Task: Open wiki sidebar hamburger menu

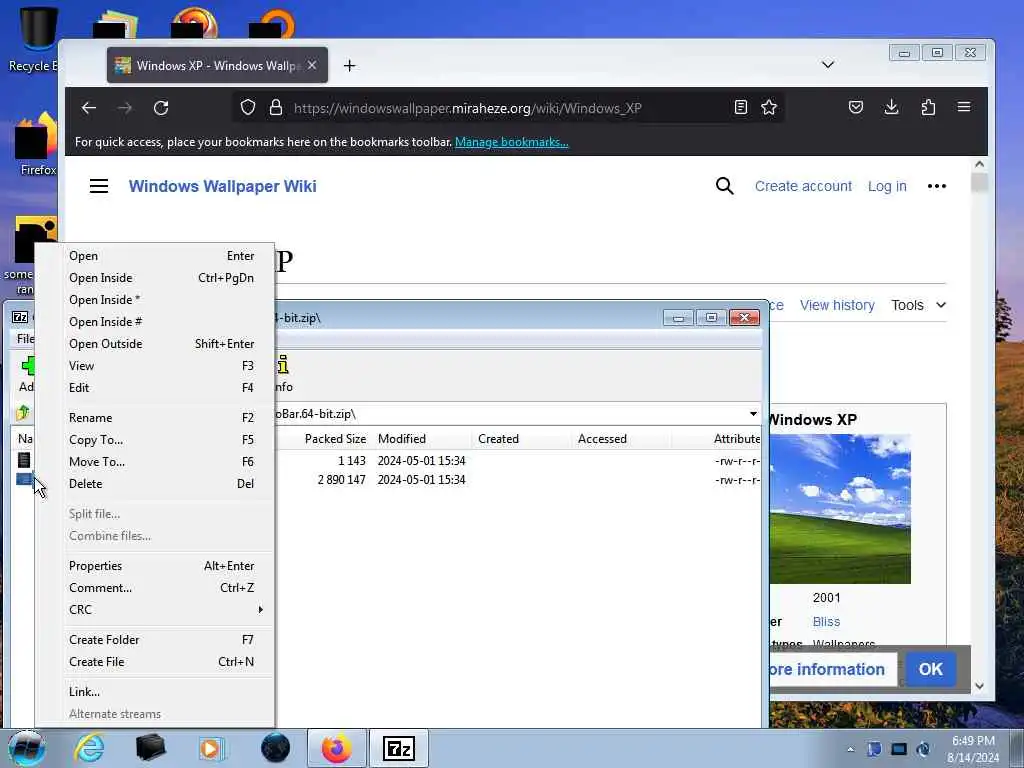Action: click(99, 186)
